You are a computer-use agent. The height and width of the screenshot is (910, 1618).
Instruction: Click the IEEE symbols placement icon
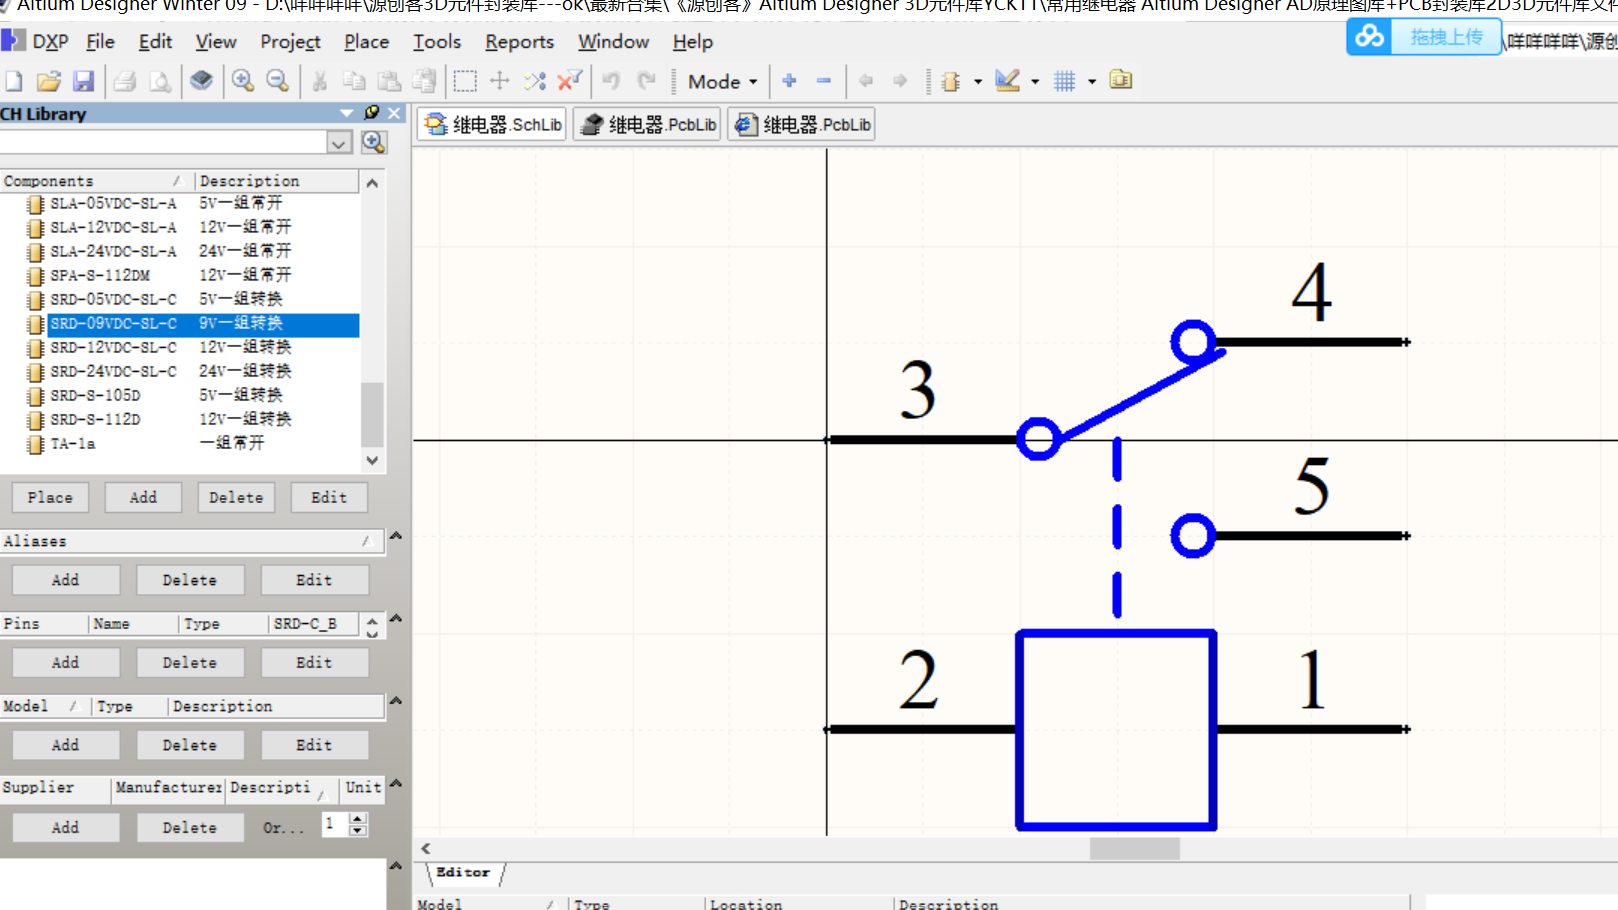pyautogui.click(x=951, y=81)
